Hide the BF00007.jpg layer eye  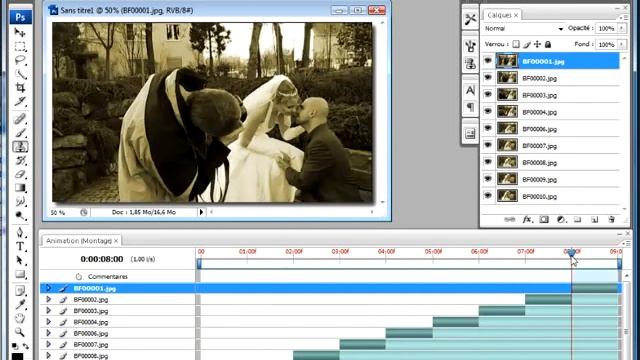(488, 145)
